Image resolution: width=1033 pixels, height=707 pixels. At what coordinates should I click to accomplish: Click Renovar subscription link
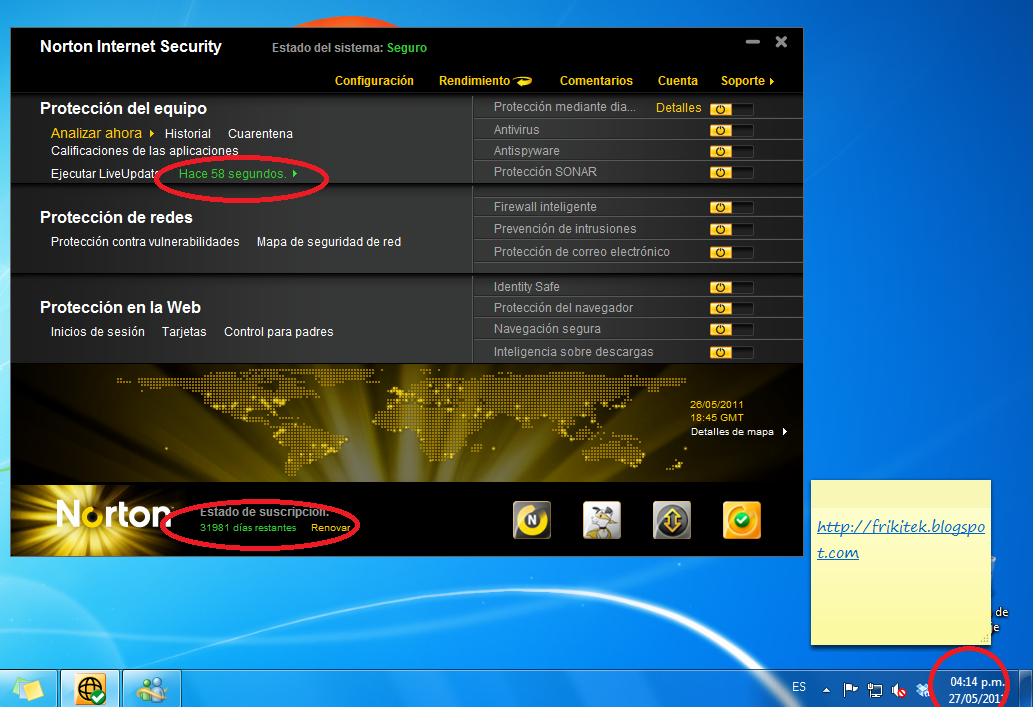[331, 528]
